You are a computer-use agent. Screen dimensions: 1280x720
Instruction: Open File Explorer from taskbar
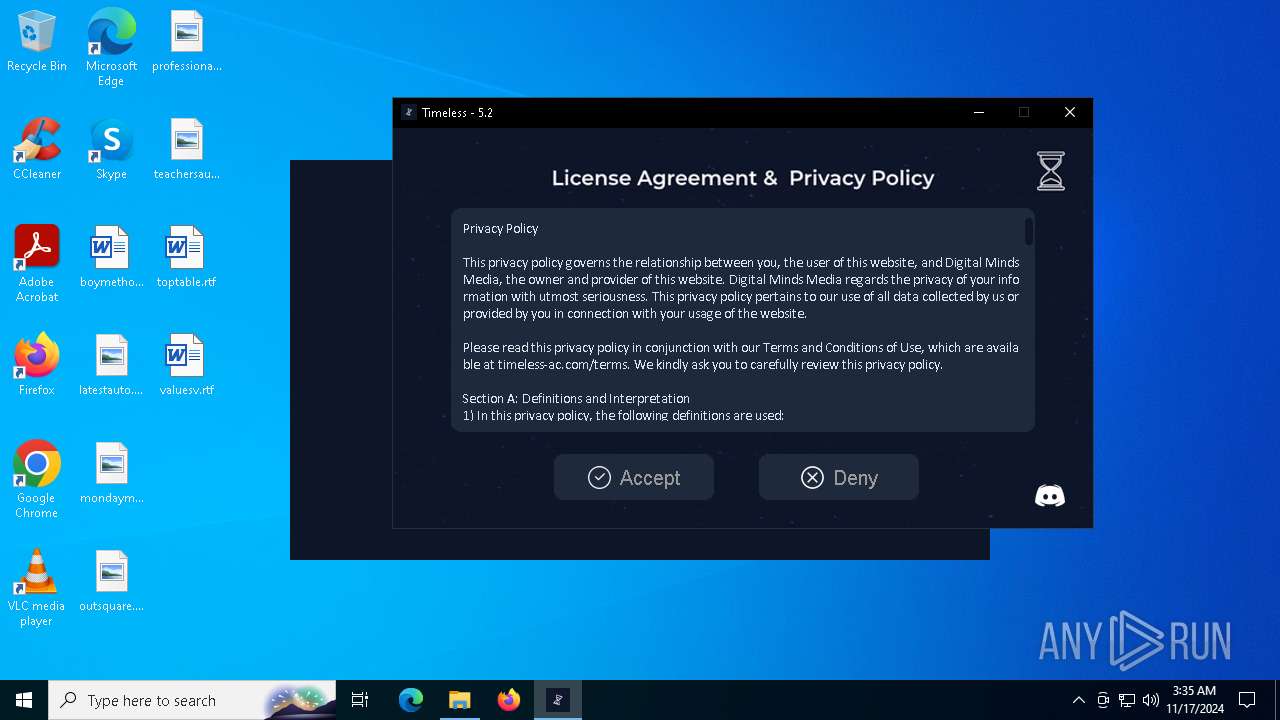click(x=459, y=700)
